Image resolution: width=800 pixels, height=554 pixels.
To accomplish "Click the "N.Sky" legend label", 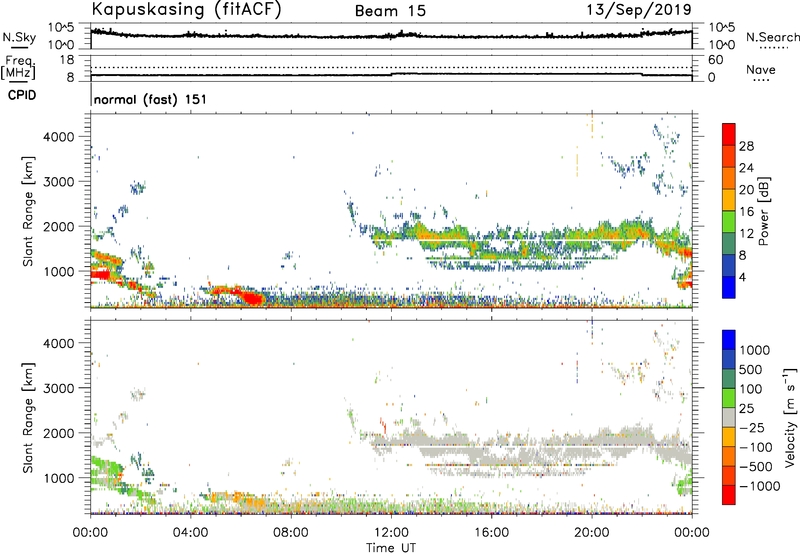I will (x=19, y=37).
